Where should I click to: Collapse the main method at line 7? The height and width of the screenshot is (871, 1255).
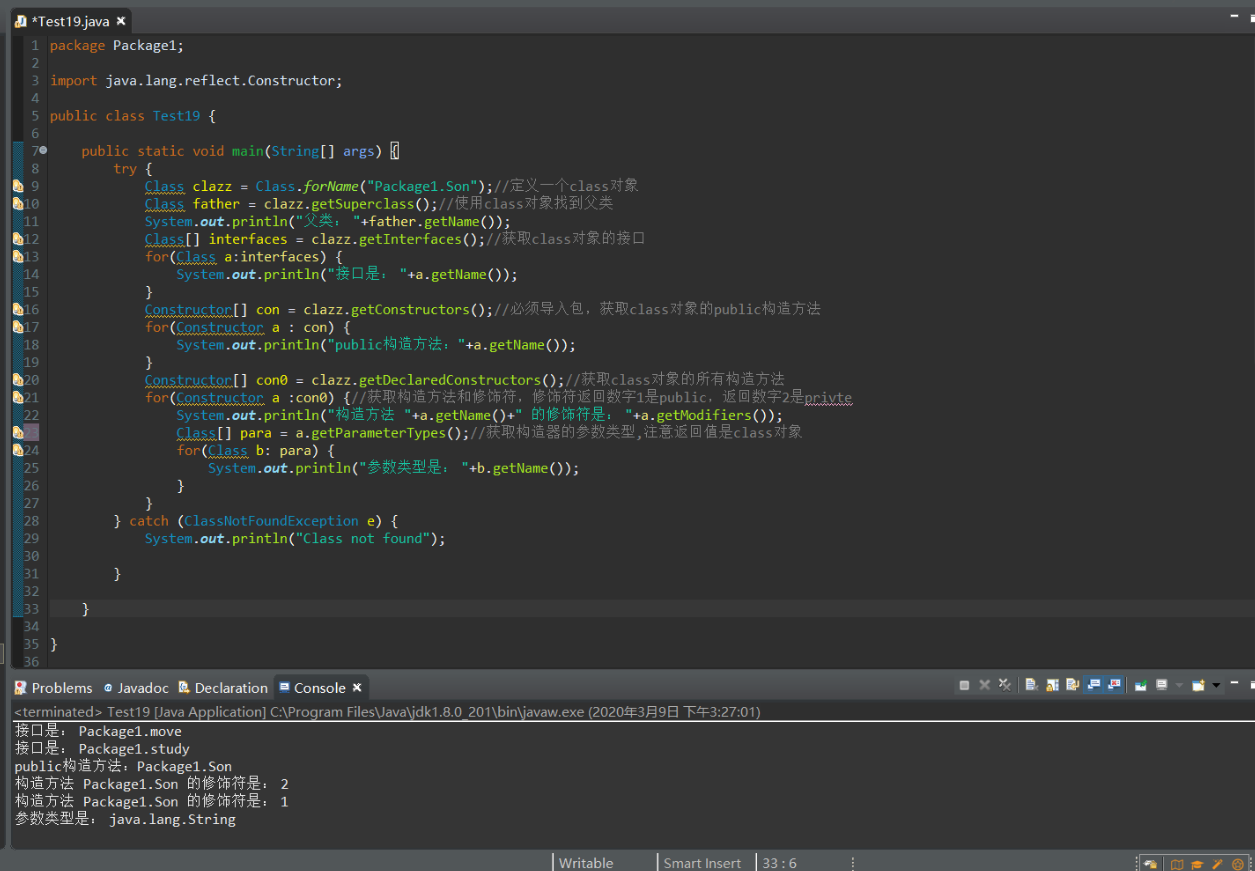43,151
